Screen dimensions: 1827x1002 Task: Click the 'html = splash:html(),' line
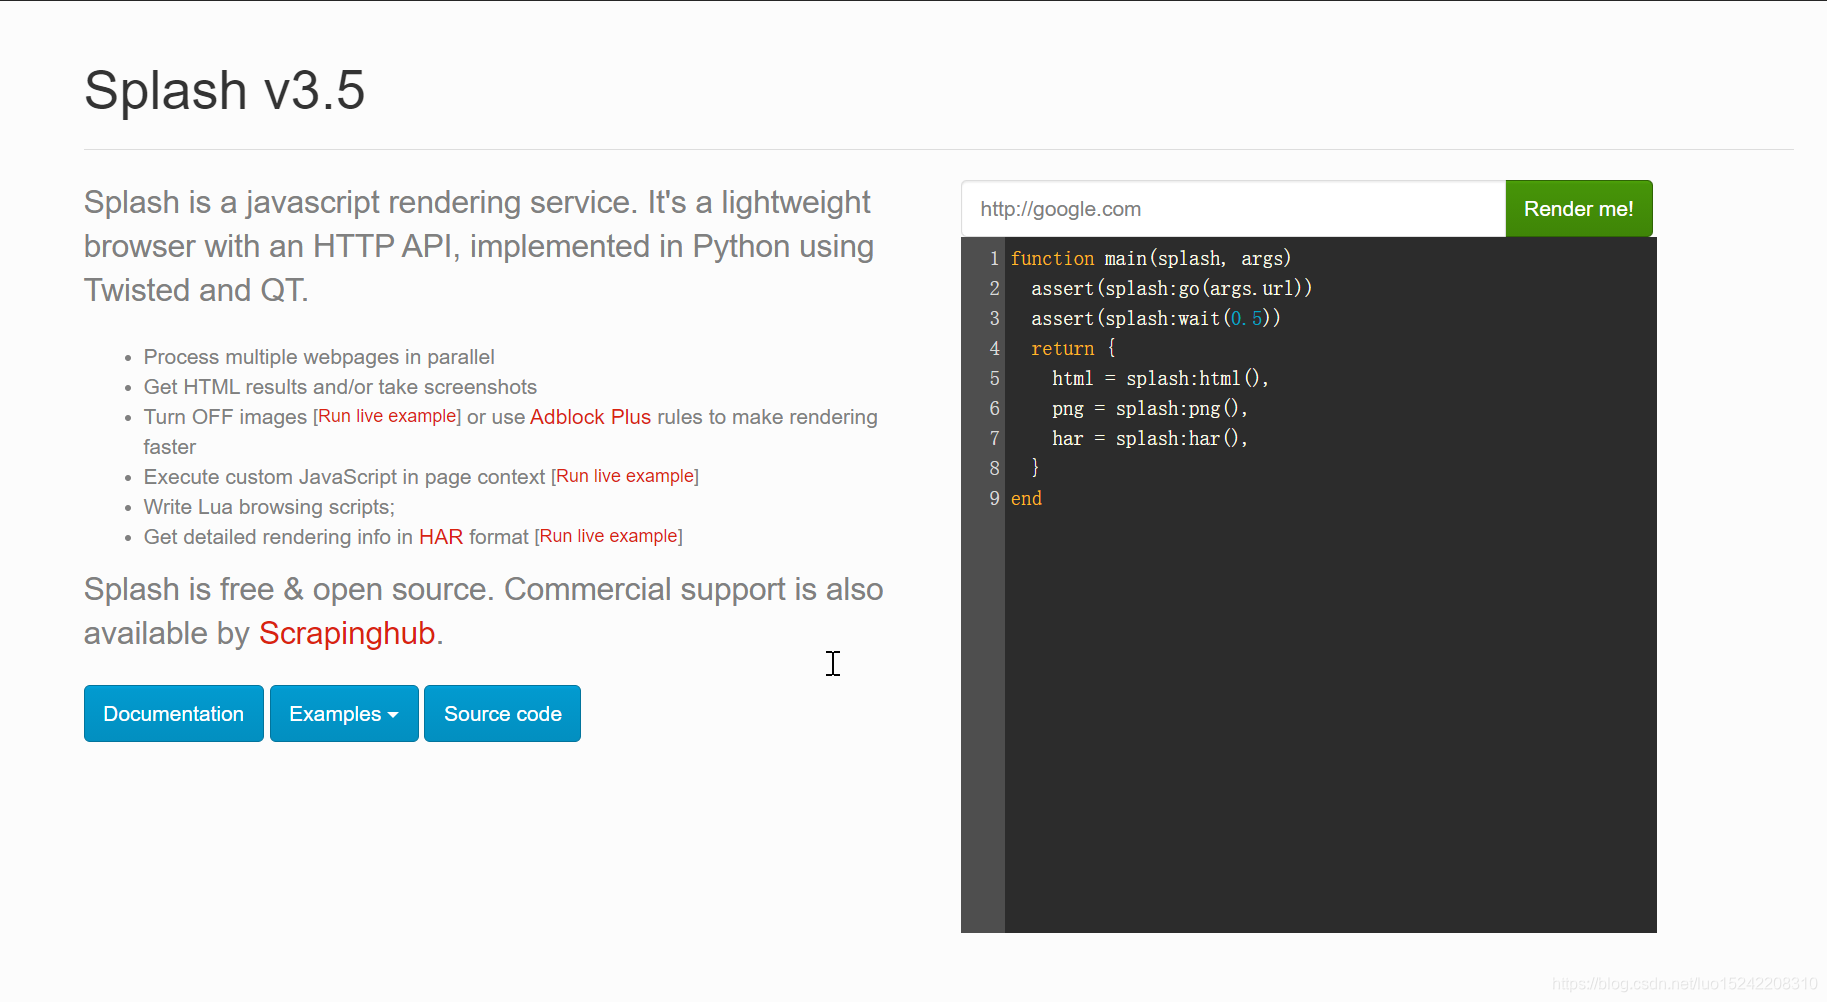click(1160, 378)
